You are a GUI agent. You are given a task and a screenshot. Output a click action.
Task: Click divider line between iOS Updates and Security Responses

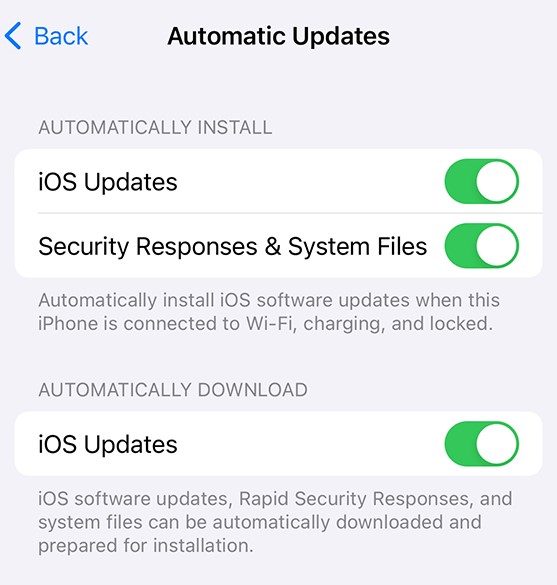[290, 213]
